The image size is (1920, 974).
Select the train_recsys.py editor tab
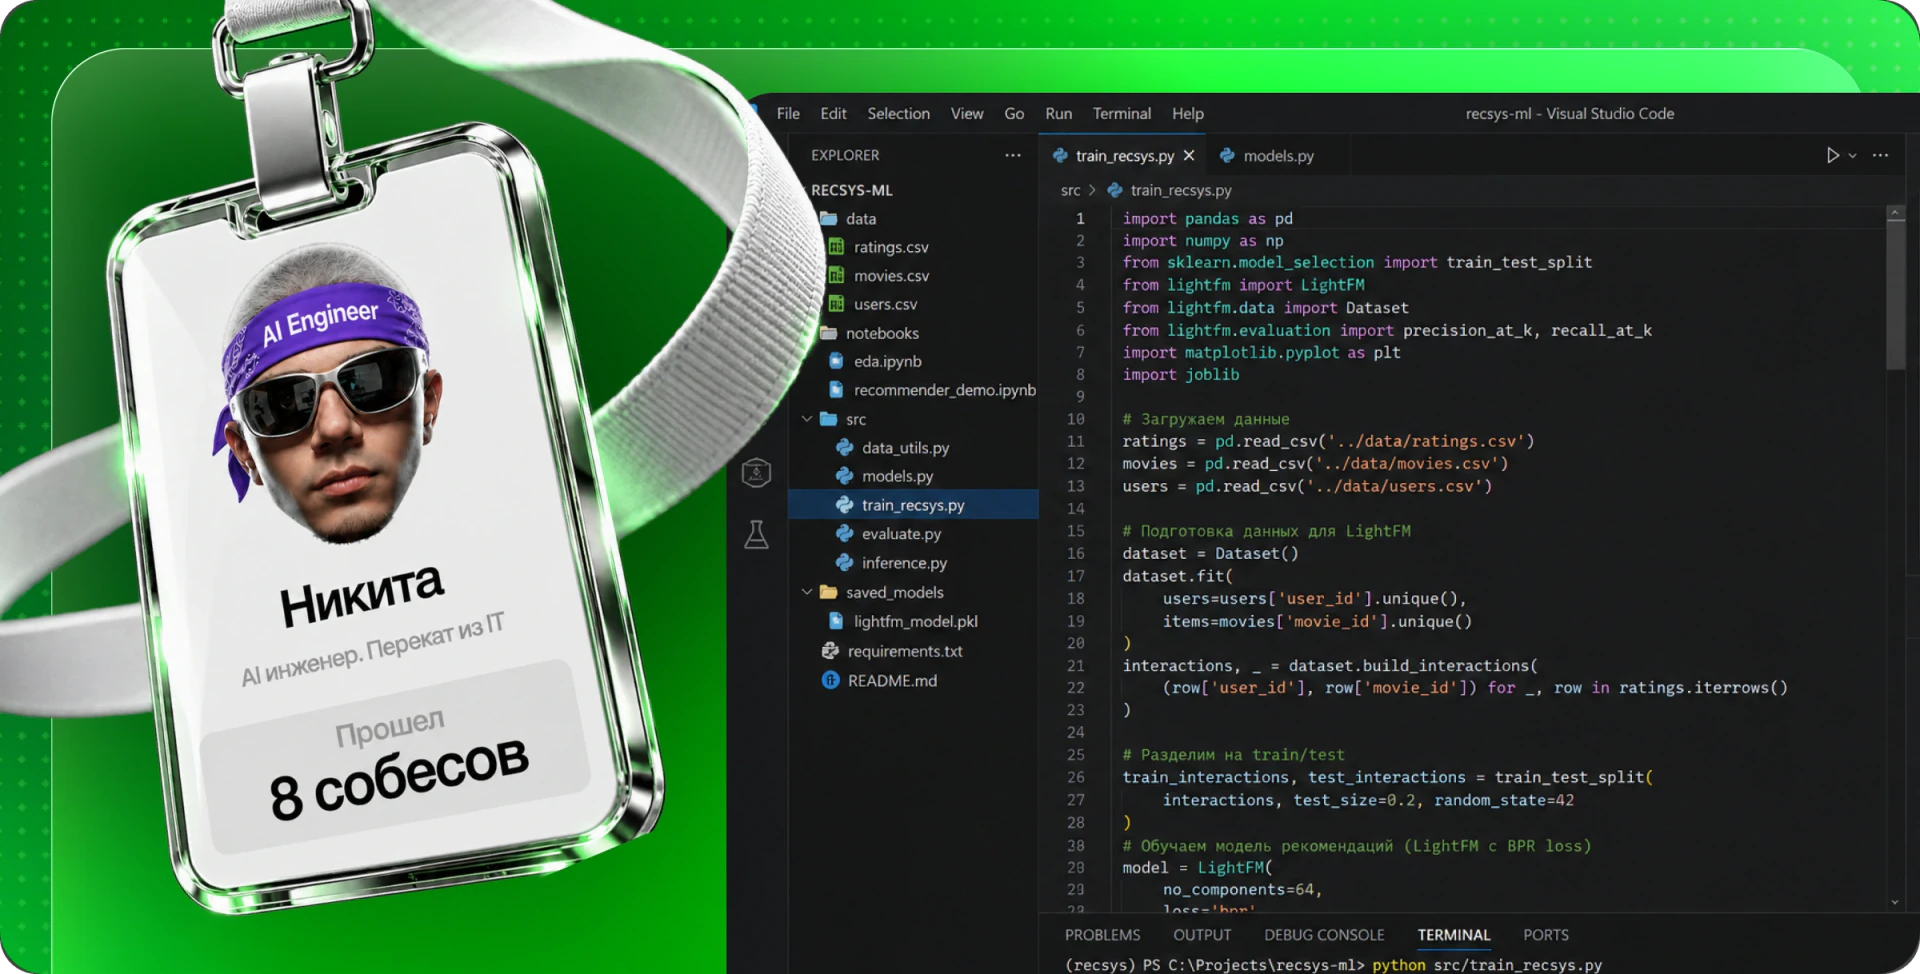[x=1124, y=156]
